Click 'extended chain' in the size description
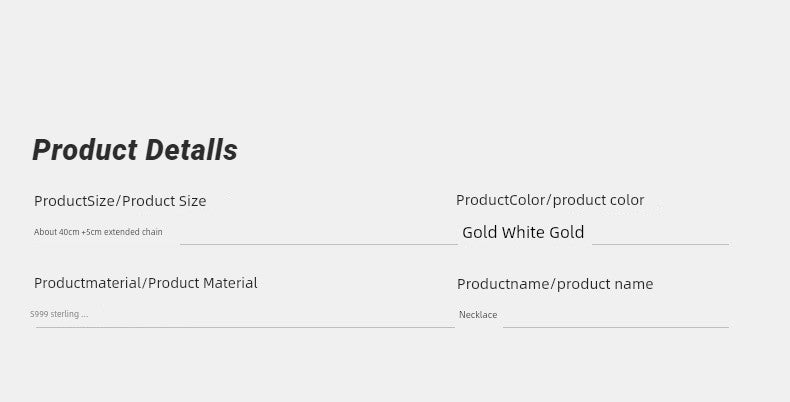 pos(133,232)
